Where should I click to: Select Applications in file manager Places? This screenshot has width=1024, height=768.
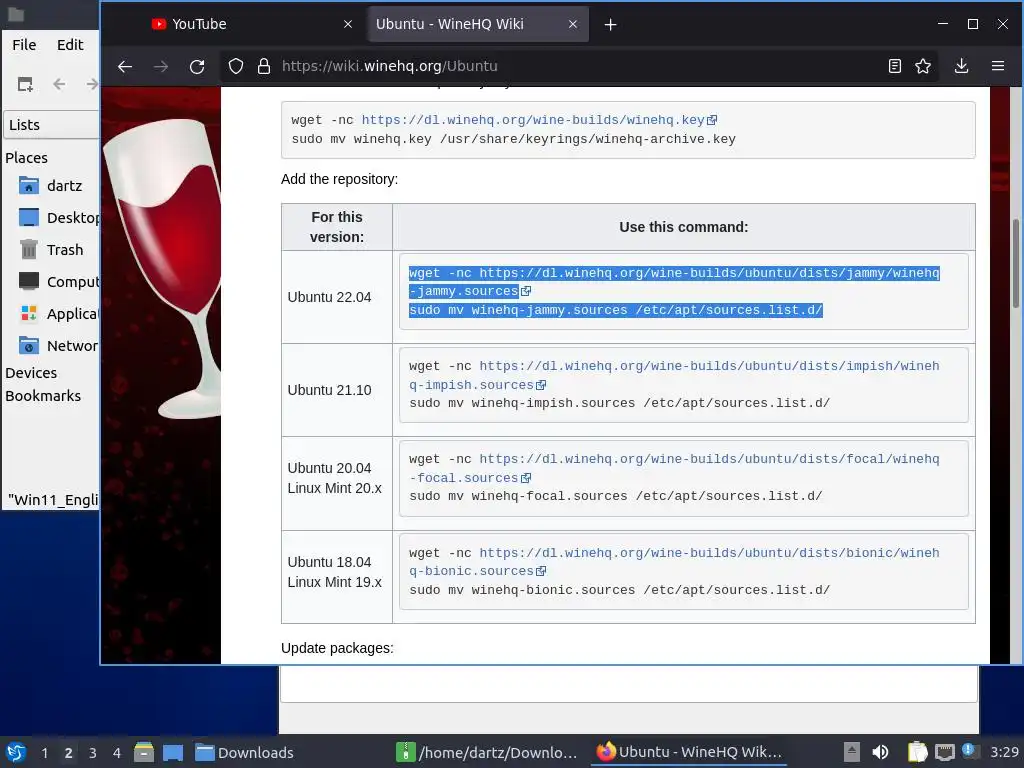point(59,314)
